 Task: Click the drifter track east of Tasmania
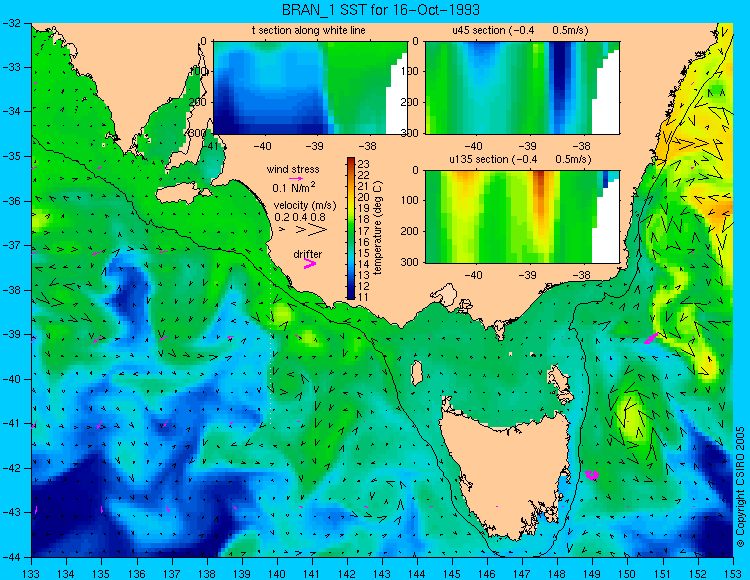pos(592,475)
